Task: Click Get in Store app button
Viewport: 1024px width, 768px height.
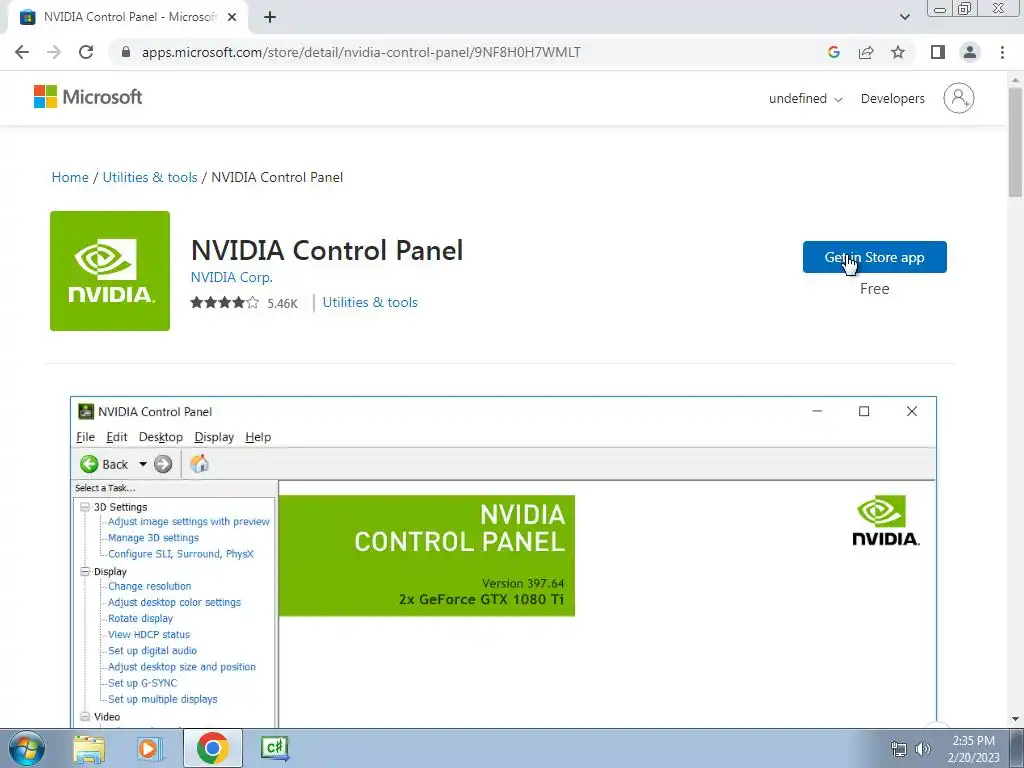Action: [874, 257]
